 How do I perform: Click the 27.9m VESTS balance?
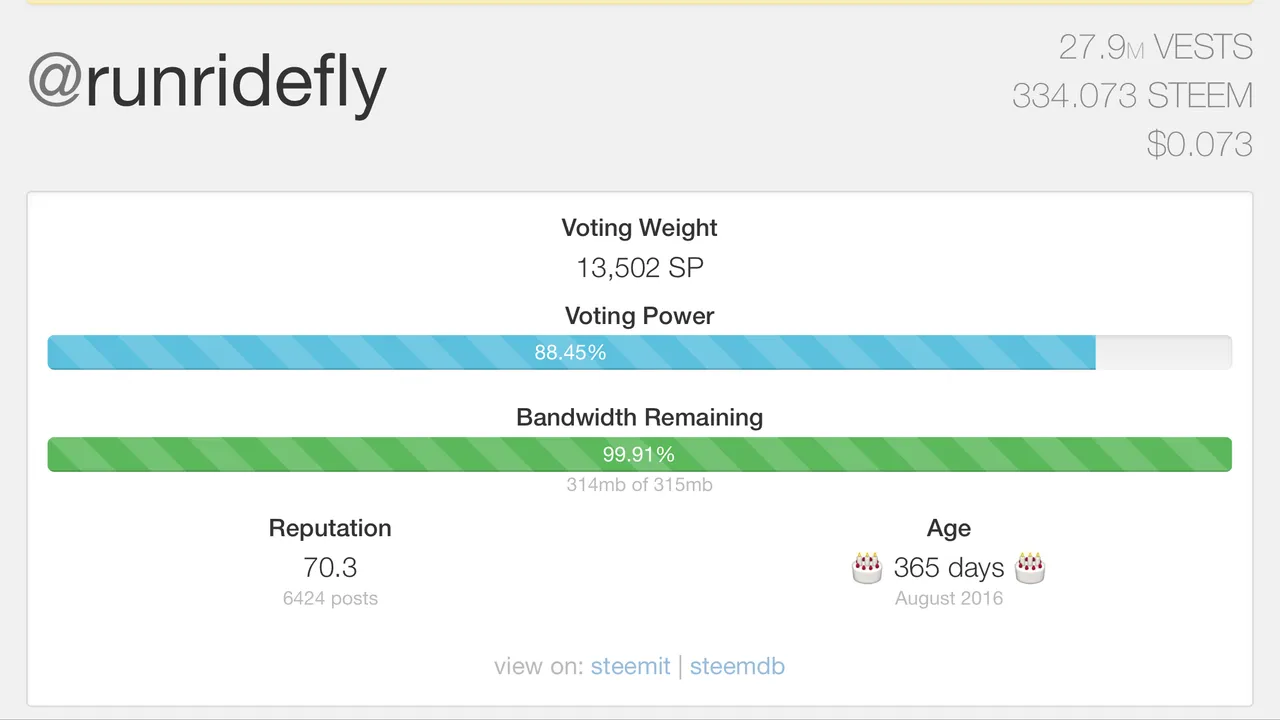(1155, 47)
